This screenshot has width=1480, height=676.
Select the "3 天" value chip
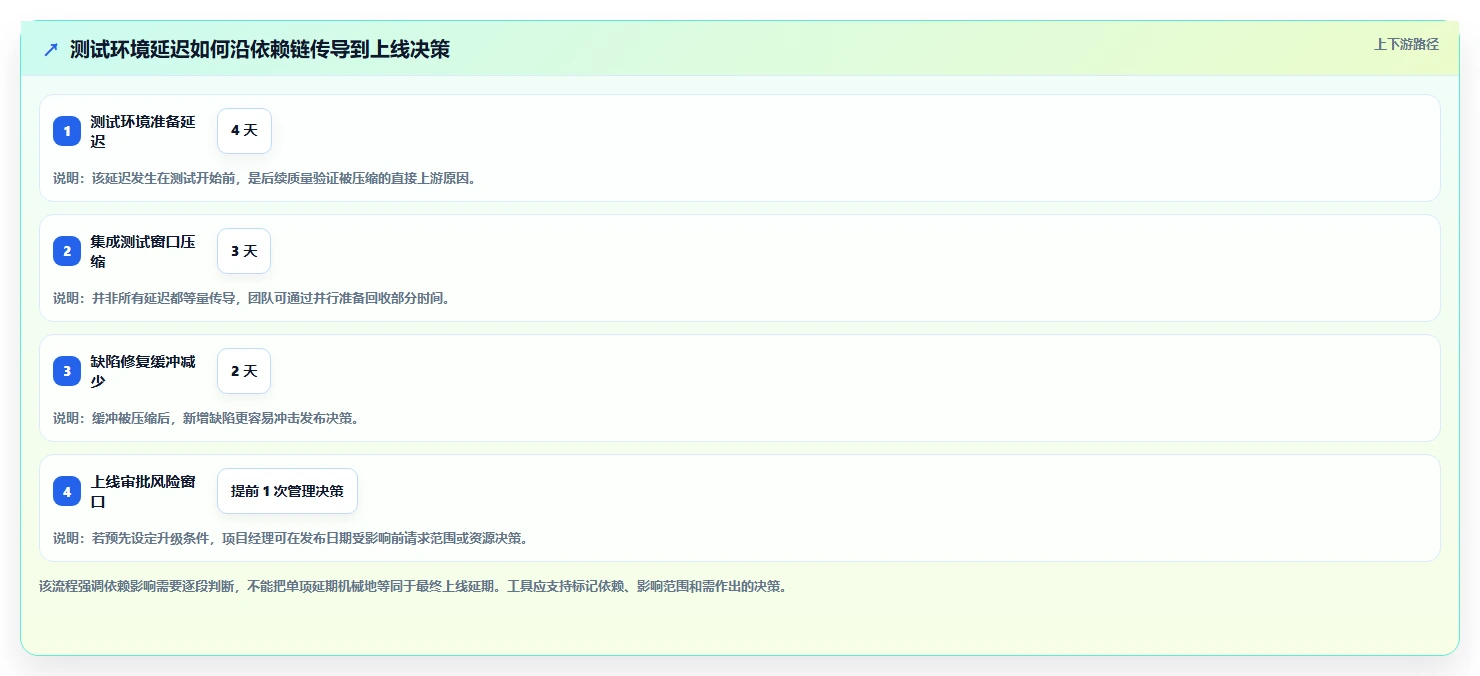click(244, 251)
